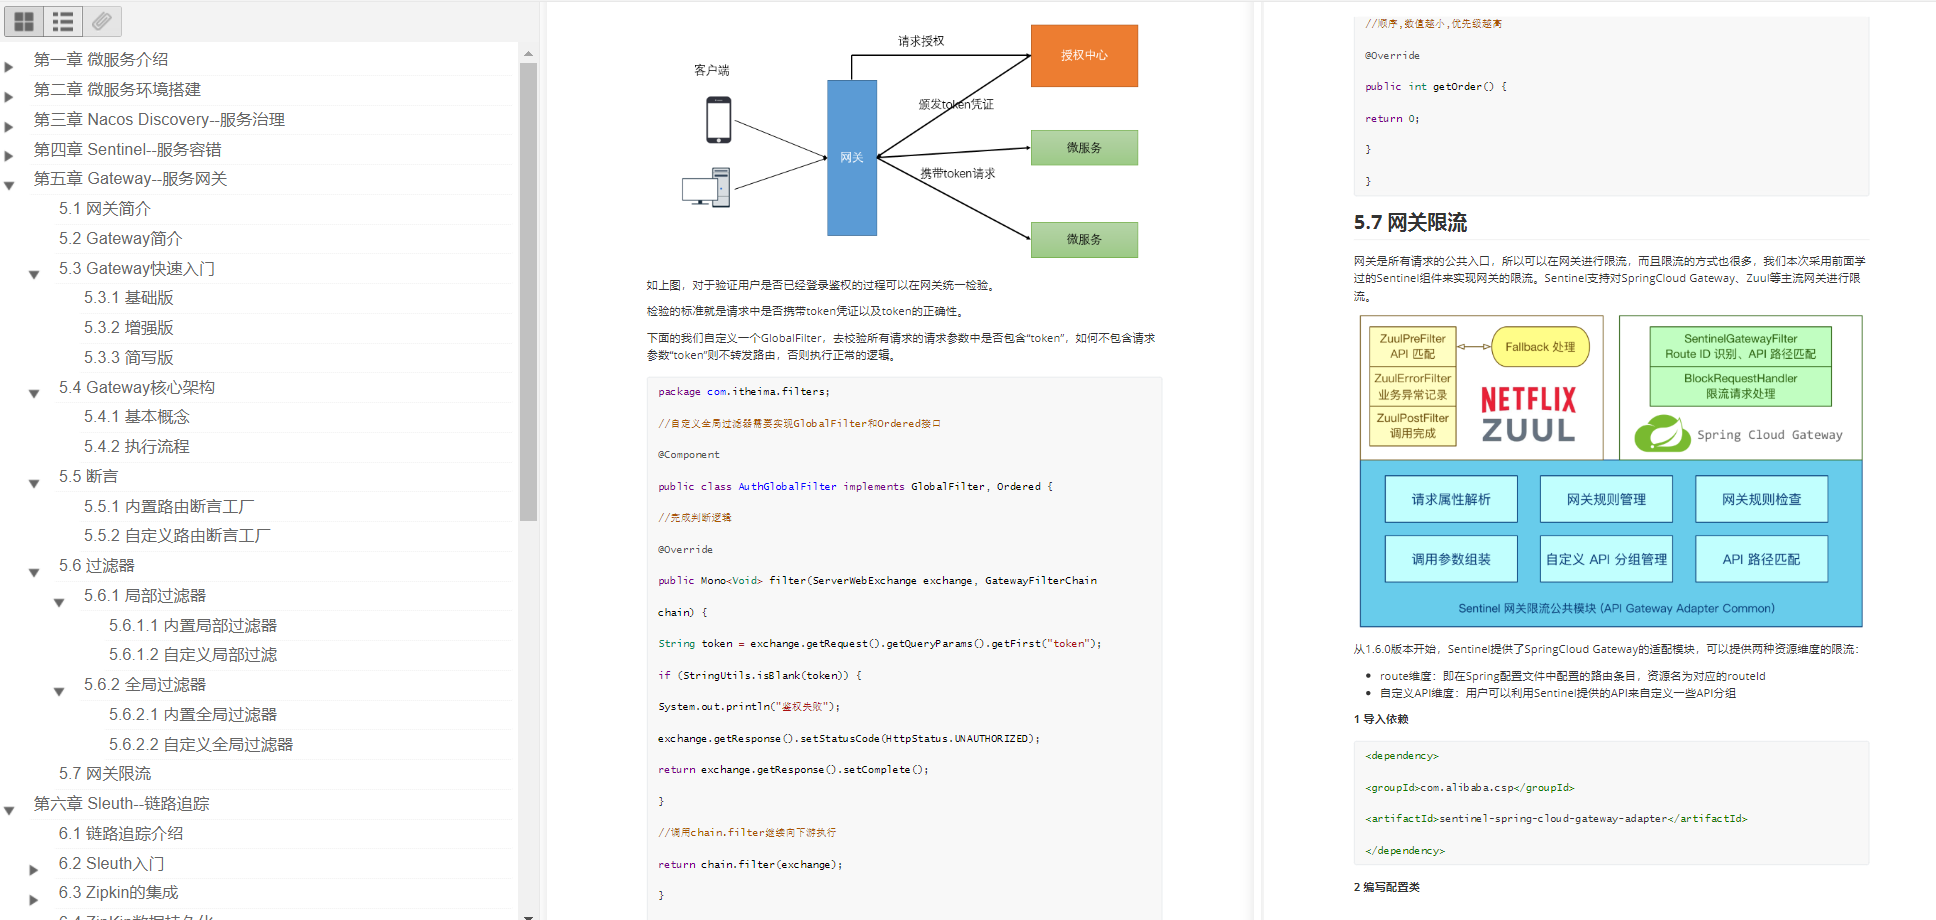Collapse 5.6.1 局部过滤器 subtree arrow
Image resolution: width=1936 pixels, height=920 pixels.
[x=59, y=603]
